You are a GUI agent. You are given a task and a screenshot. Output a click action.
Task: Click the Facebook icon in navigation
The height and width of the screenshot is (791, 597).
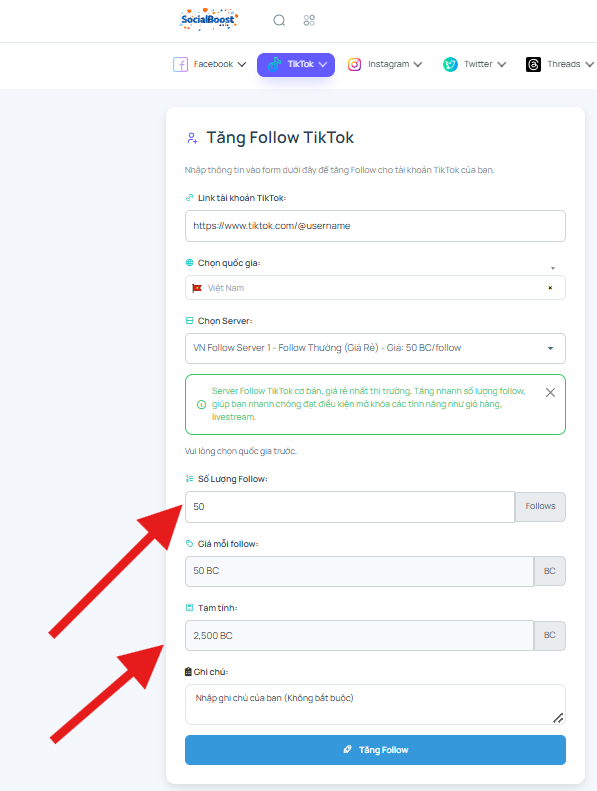point(180,65)
